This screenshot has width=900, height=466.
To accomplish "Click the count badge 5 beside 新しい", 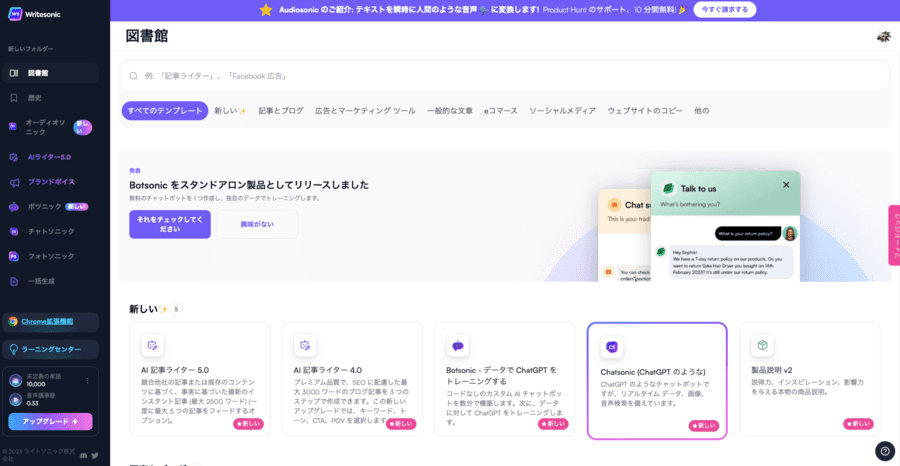I will pyautogui.click(x=176, y=310).
